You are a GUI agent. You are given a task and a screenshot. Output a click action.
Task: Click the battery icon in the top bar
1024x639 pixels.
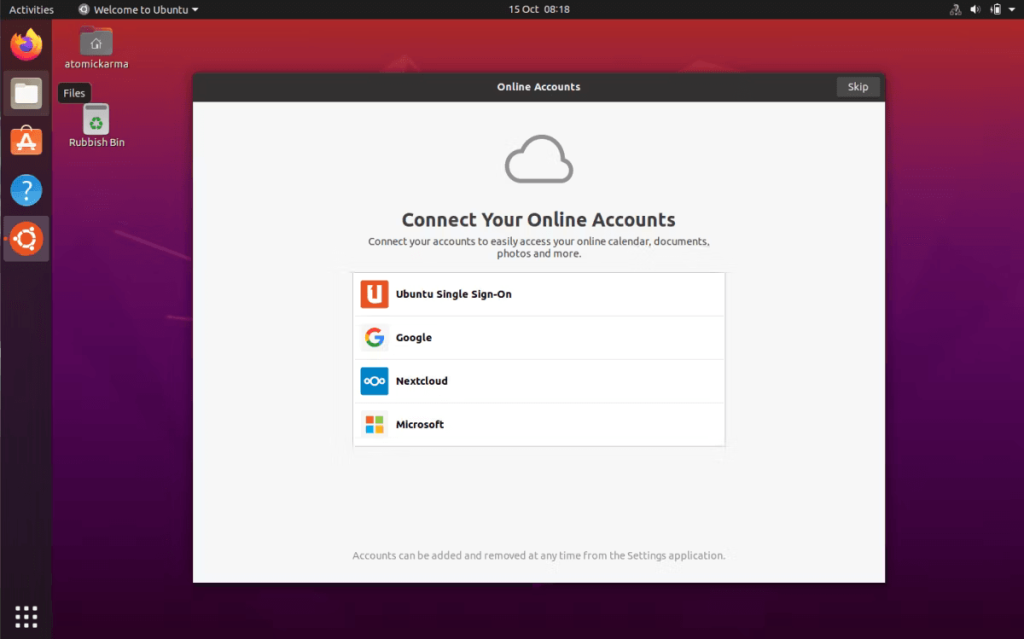coord(996,9)
